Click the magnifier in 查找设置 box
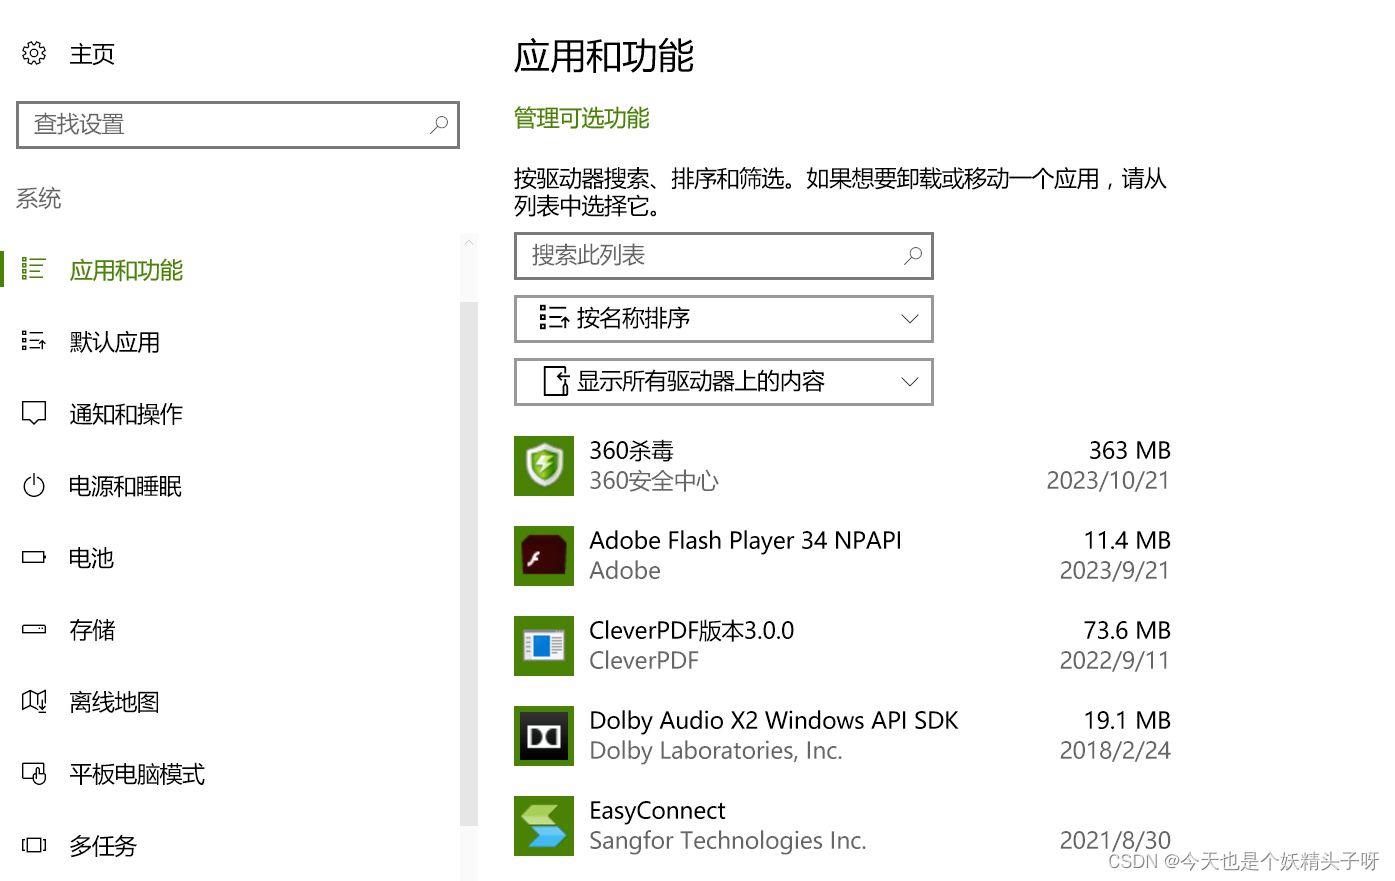The height and width of the screenshot is (881, 1395). click(438, 125)
